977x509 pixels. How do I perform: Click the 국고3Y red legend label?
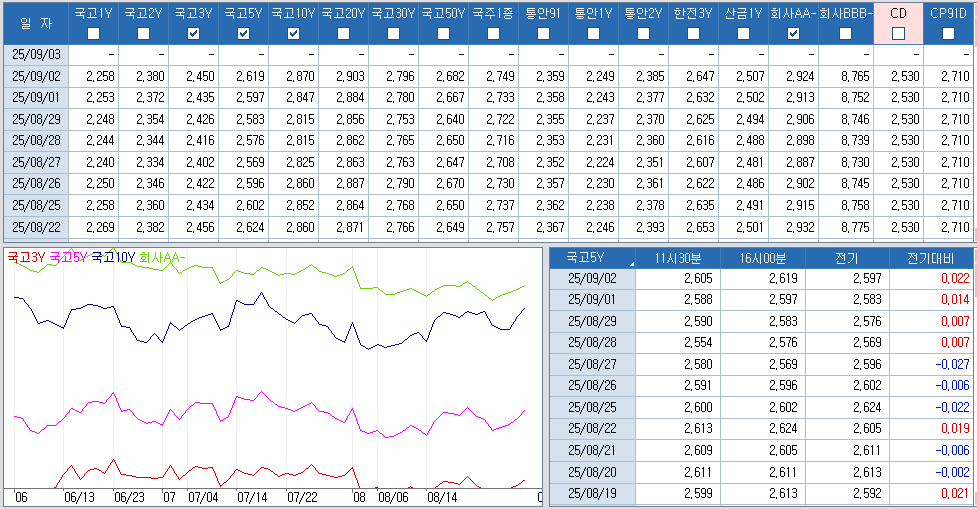pyautogui.click(x=26, y=257)
